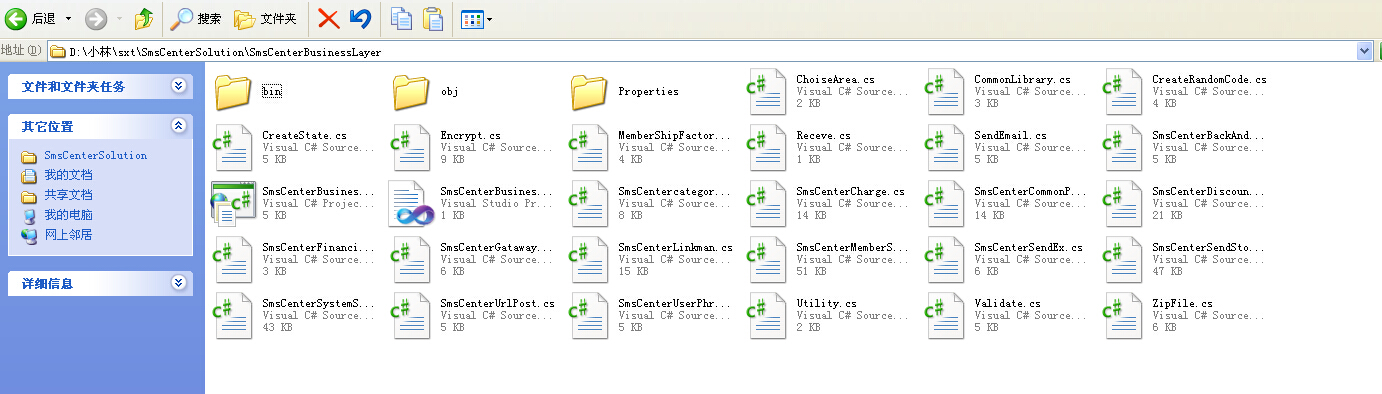This screenshot has width=1382, height=394.
Task: Select the Properties folder icon
Action: [x=588, y=91]
